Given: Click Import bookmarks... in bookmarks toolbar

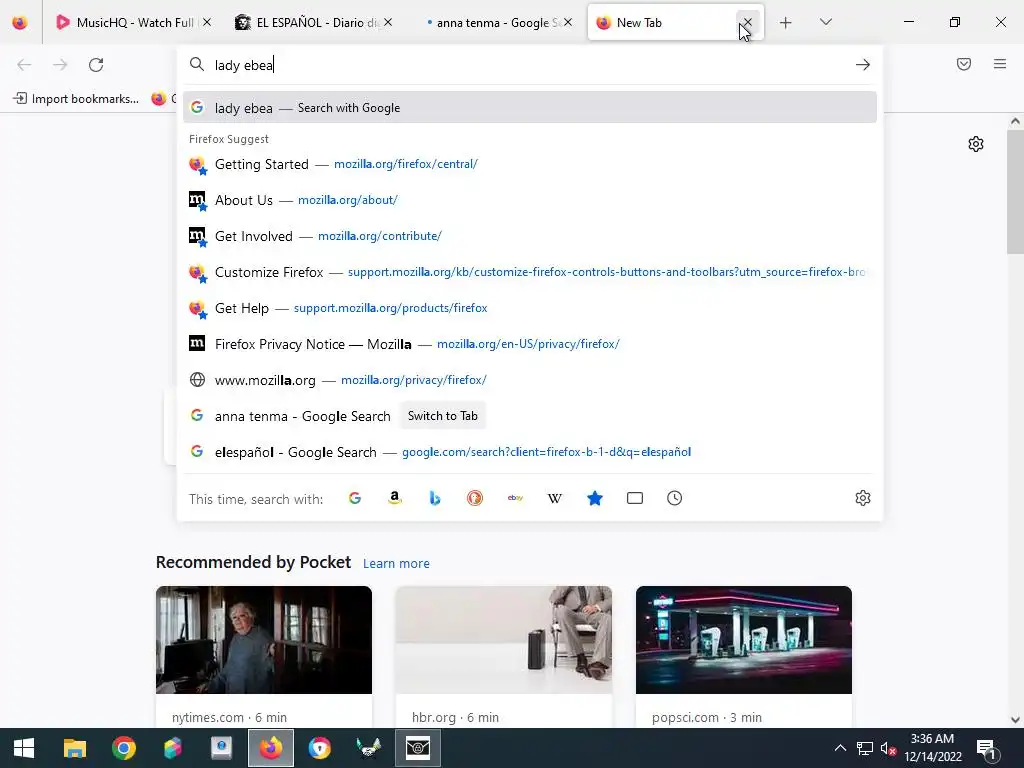Looking at the screenshot, I should click(x=76, y=99).
